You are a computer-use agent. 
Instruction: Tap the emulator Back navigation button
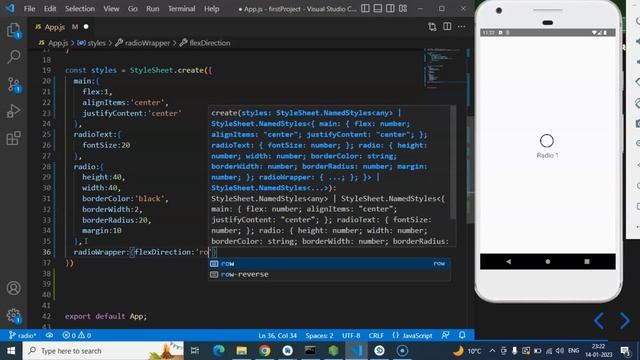(x=508, y=262)
